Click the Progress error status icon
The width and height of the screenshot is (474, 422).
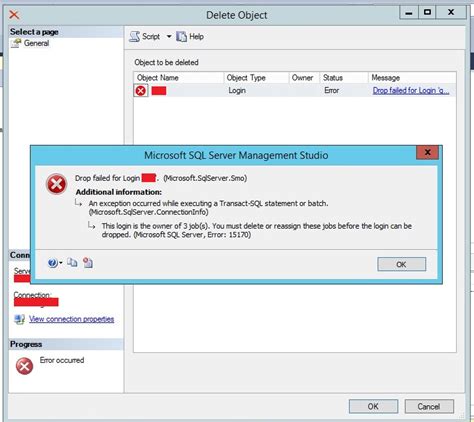[x=24, y=366]
